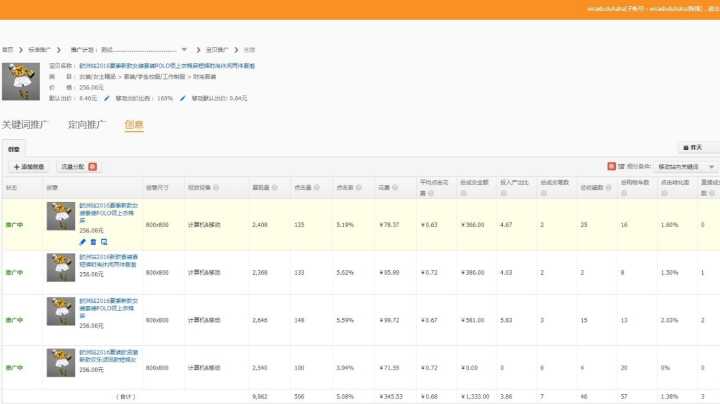Image resolution: width=720 pixels, height=404 pixels.
Task: Switch to the 关键词推广 tab
Action: pos(29,125)
